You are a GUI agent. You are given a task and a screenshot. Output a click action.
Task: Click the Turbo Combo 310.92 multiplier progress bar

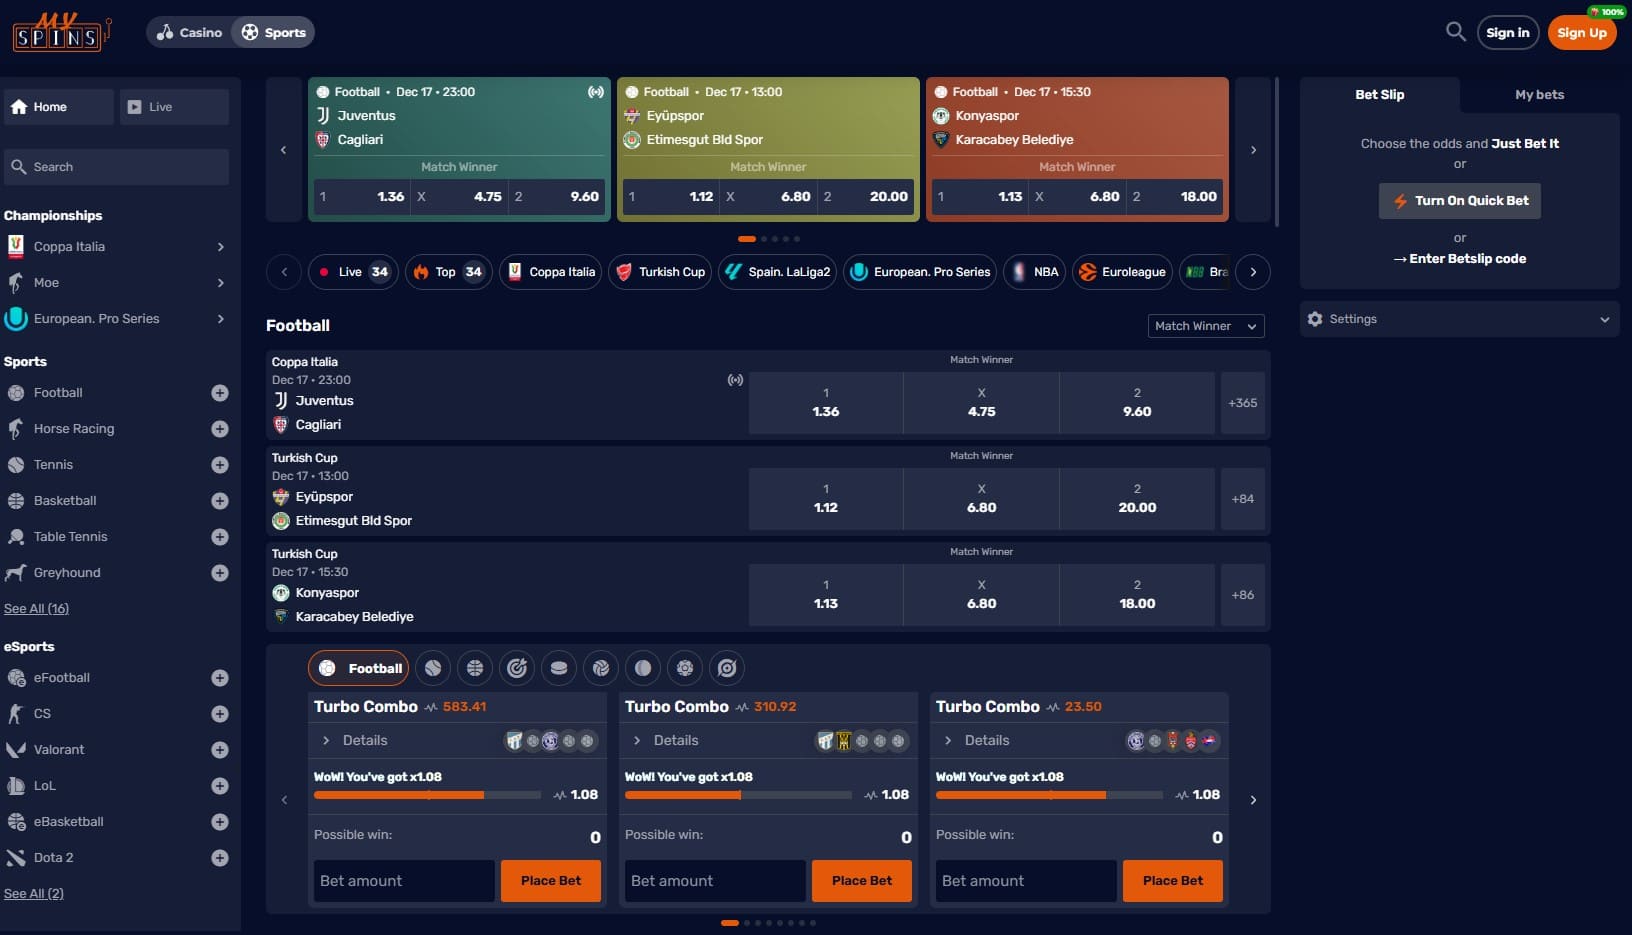coord(739,795)
